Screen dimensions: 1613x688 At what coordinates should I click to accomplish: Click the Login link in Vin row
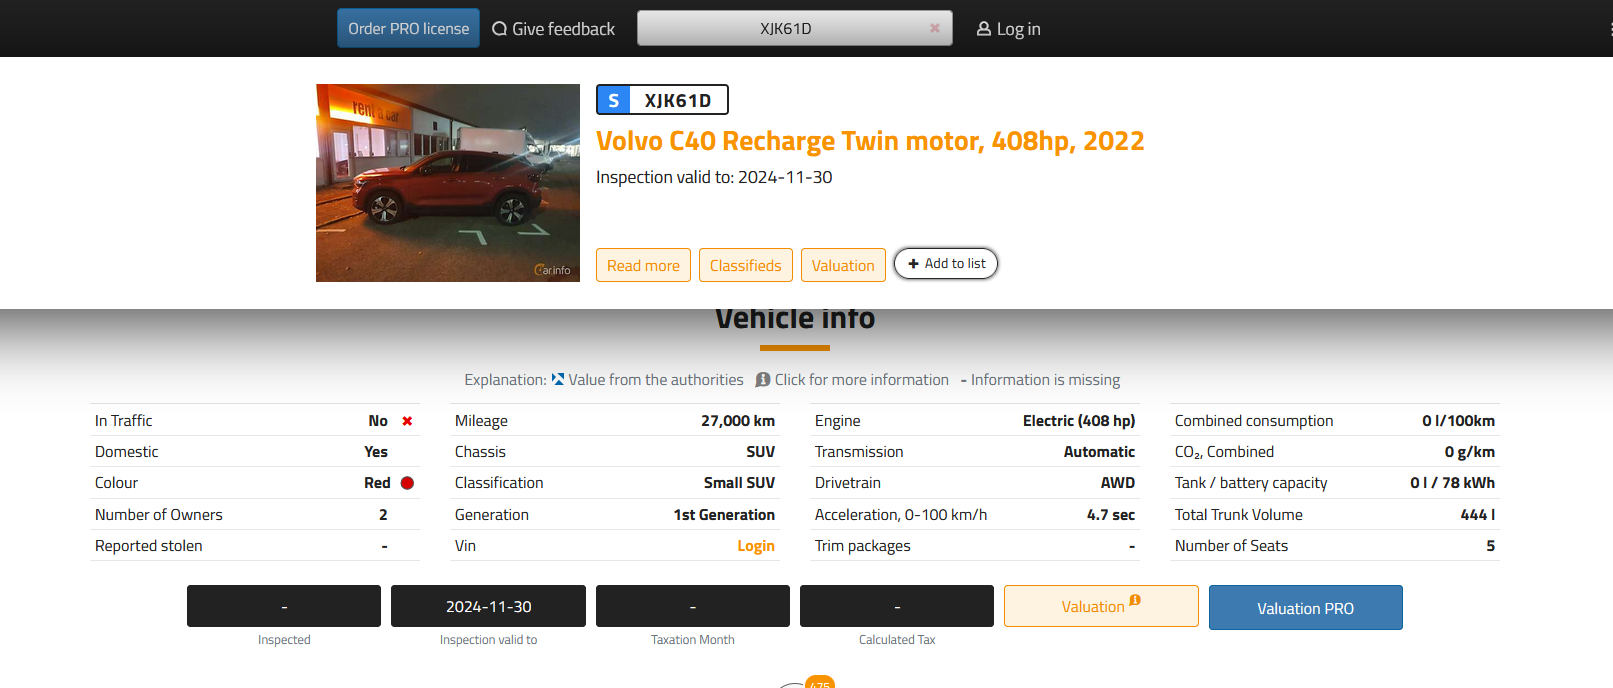click(756, 546)
